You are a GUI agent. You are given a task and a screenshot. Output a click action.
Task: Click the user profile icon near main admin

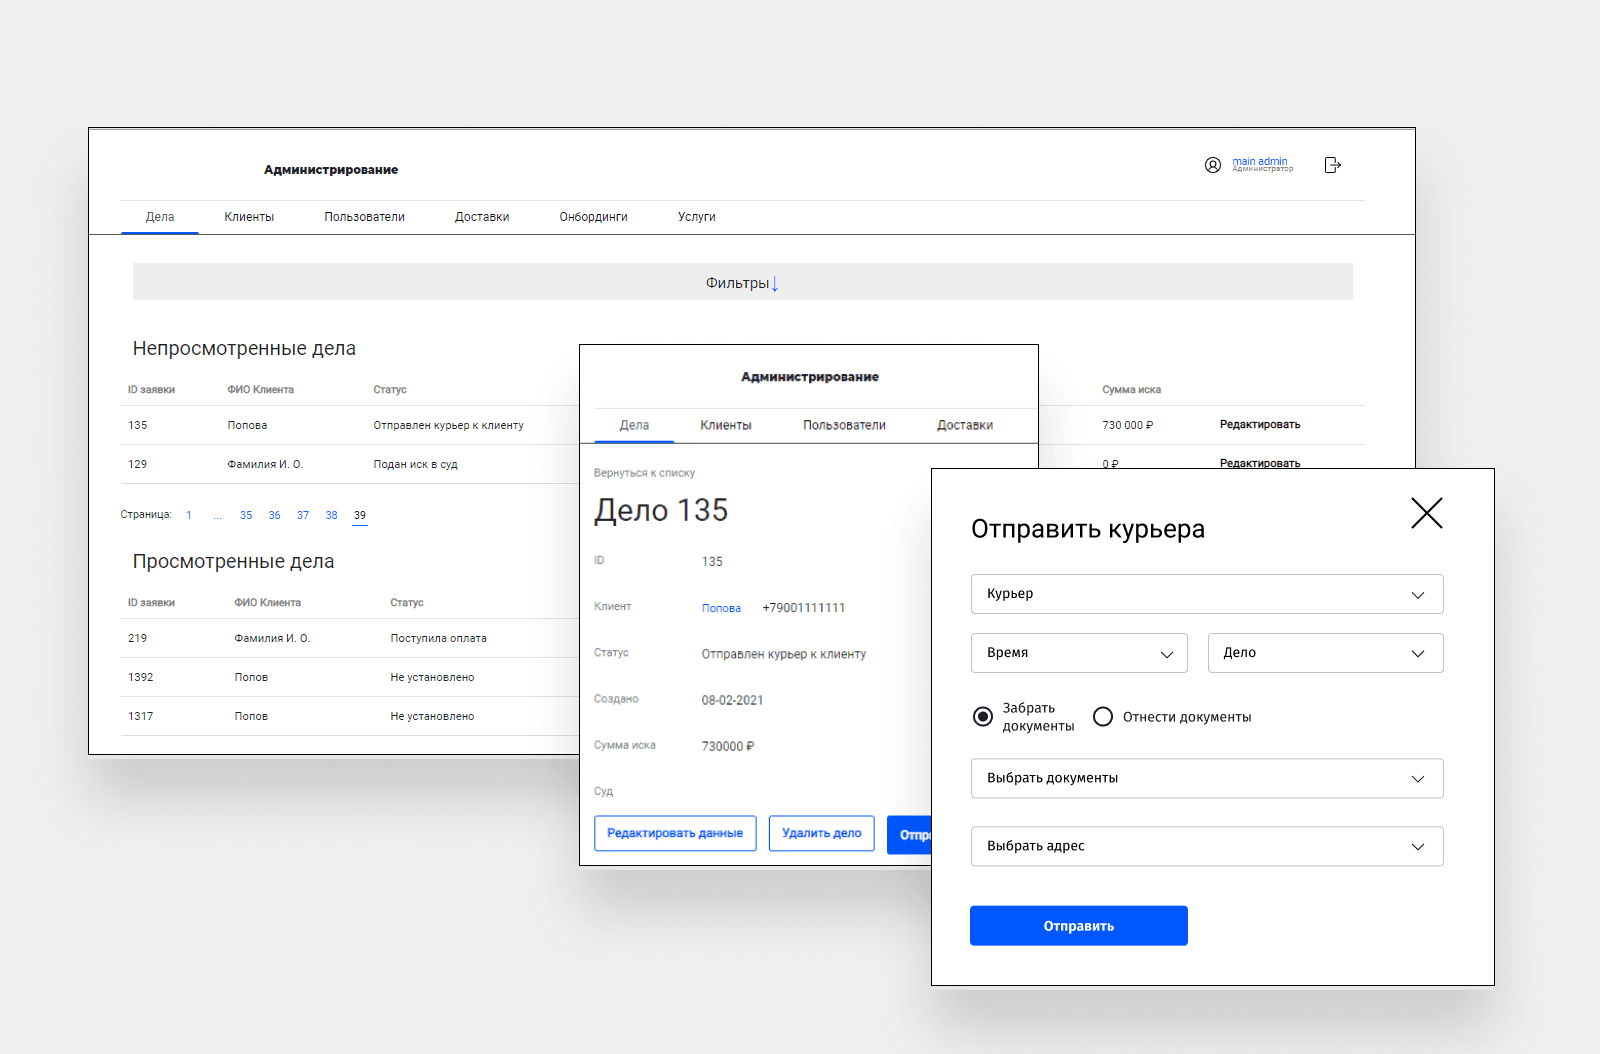coord(1213,165)
